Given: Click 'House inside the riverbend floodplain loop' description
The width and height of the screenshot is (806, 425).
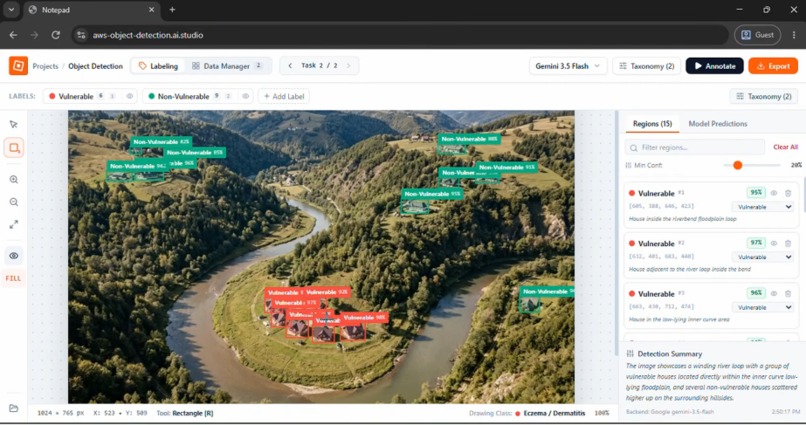Looking at the screenshot, I should point(683,219).
